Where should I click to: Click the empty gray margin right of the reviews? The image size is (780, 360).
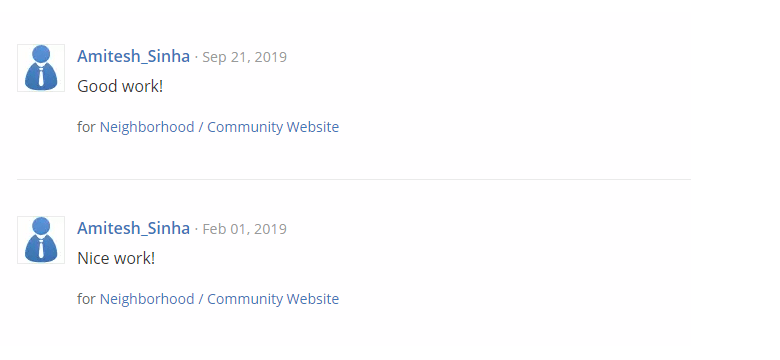point(735,180)
